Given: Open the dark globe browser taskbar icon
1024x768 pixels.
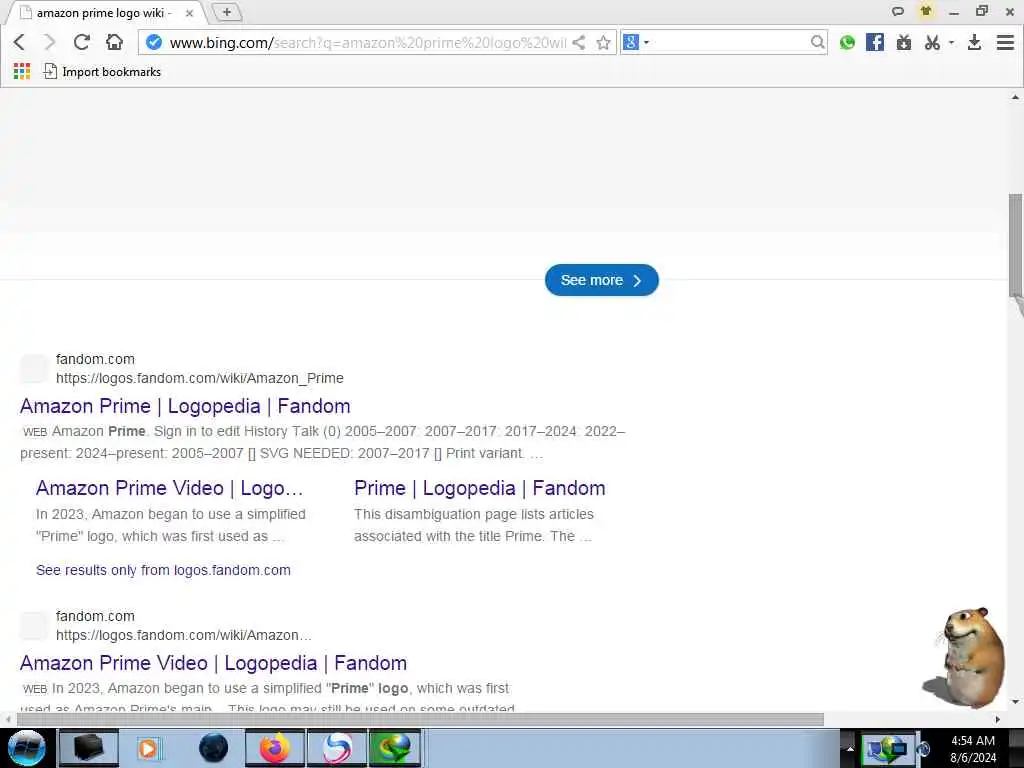Looking at the screenshot, I should (213, 748).
